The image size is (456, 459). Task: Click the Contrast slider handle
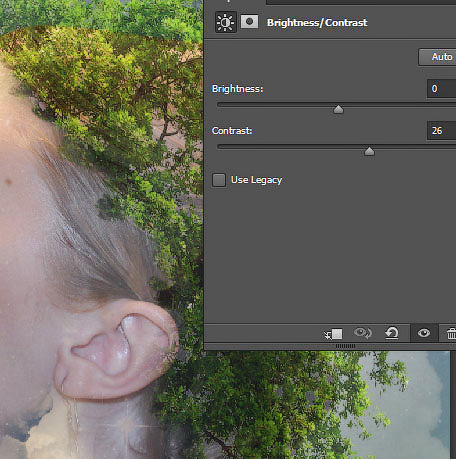[x=369, y=151]
